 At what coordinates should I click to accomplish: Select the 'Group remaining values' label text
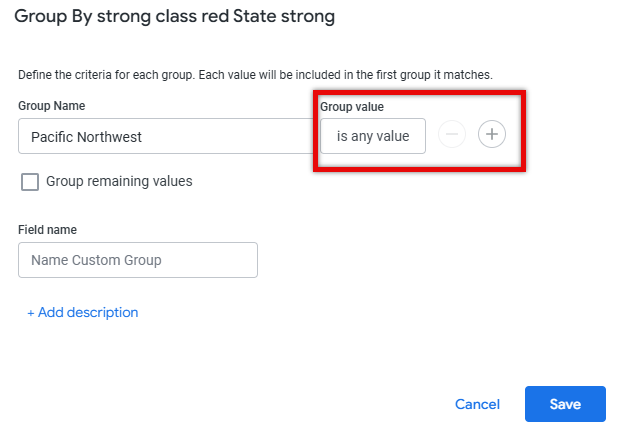pos(119,181)
